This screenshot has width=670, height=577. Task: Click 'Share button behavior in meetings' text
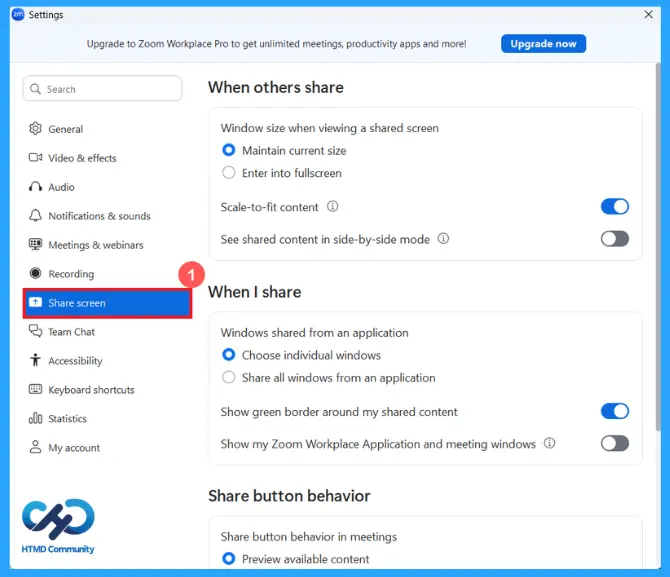coord(309,537)
